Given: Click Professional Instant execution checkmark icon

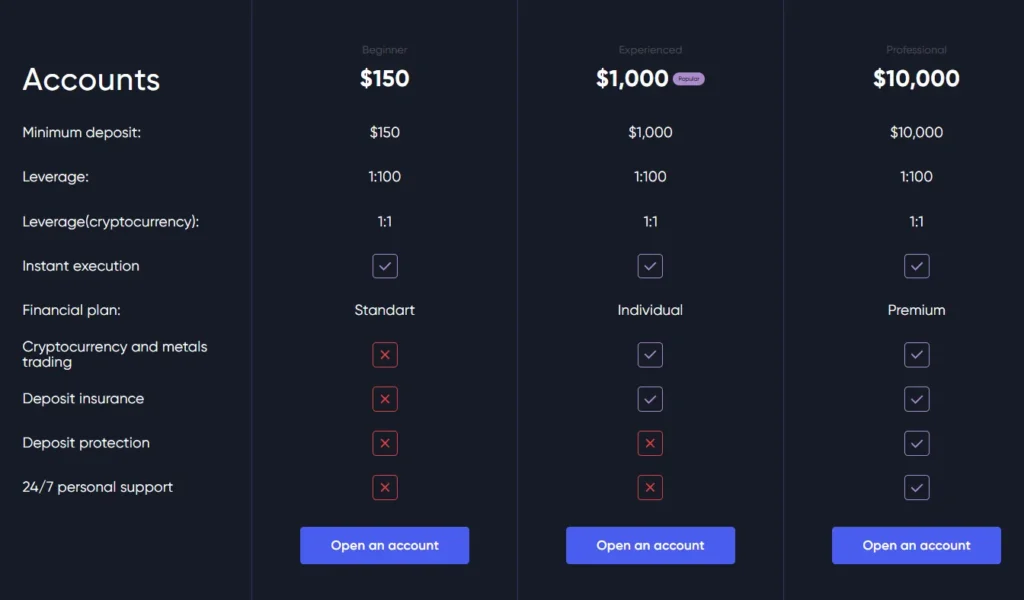Looking at the screenshot, I should click(916, 266).
